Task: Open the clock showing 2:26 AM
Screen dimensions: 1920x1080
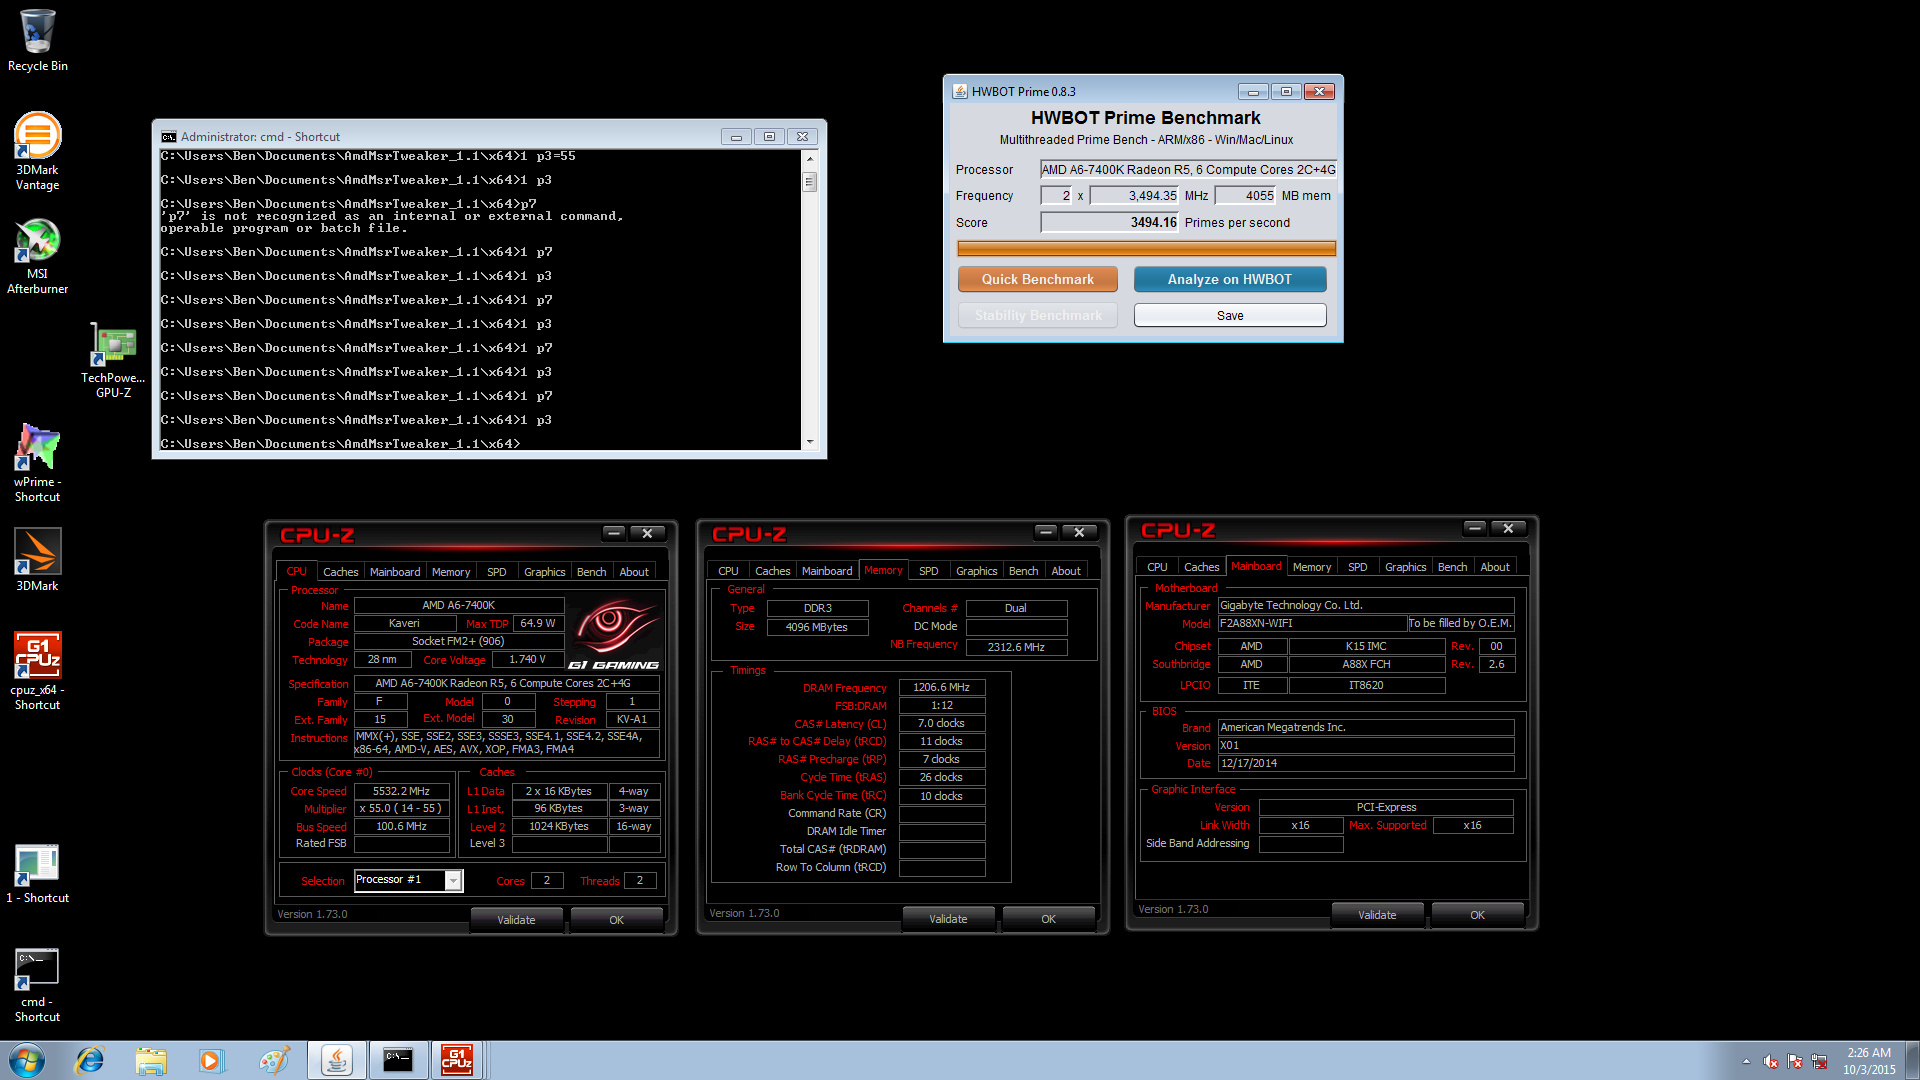Action: 1868,1061
